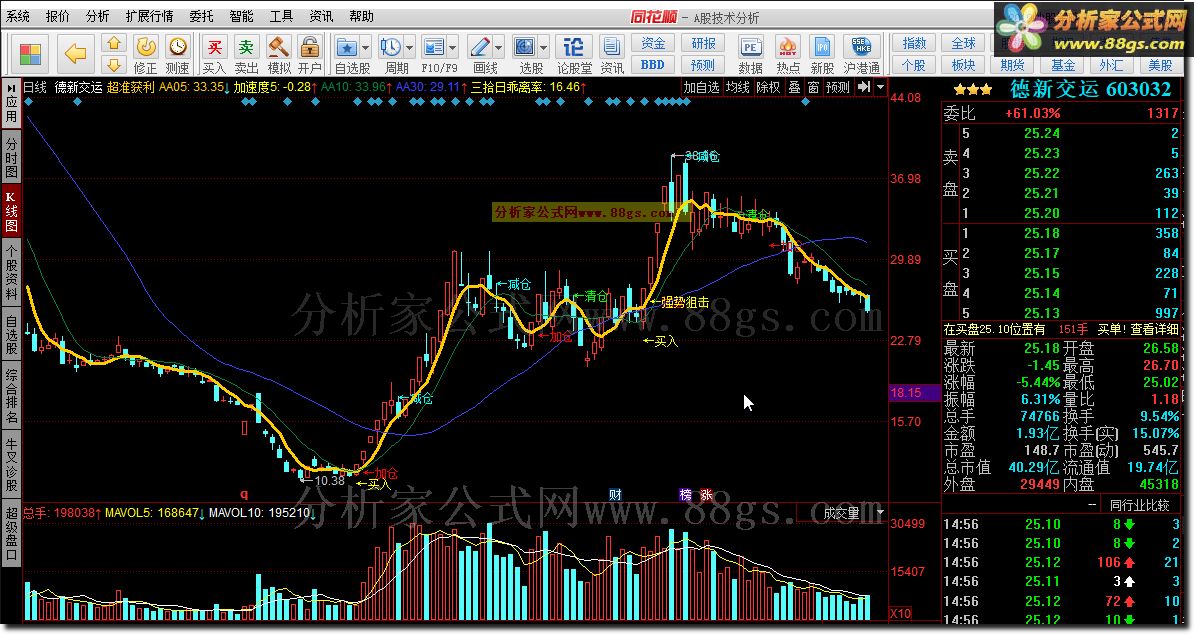Switch to 分时图 side tab
This screenshot has height=635, width=1196.
coord(11,158)
